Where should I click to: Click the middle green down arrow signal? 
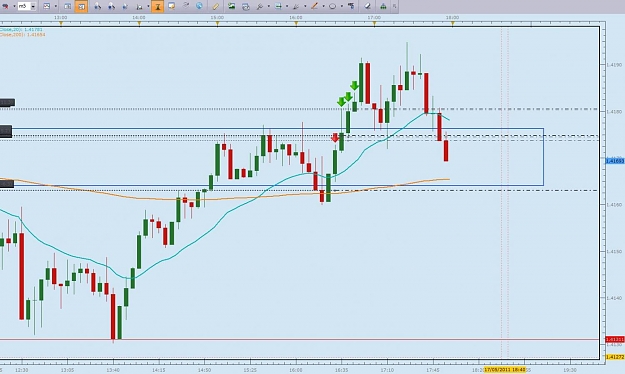click(348, 97)
